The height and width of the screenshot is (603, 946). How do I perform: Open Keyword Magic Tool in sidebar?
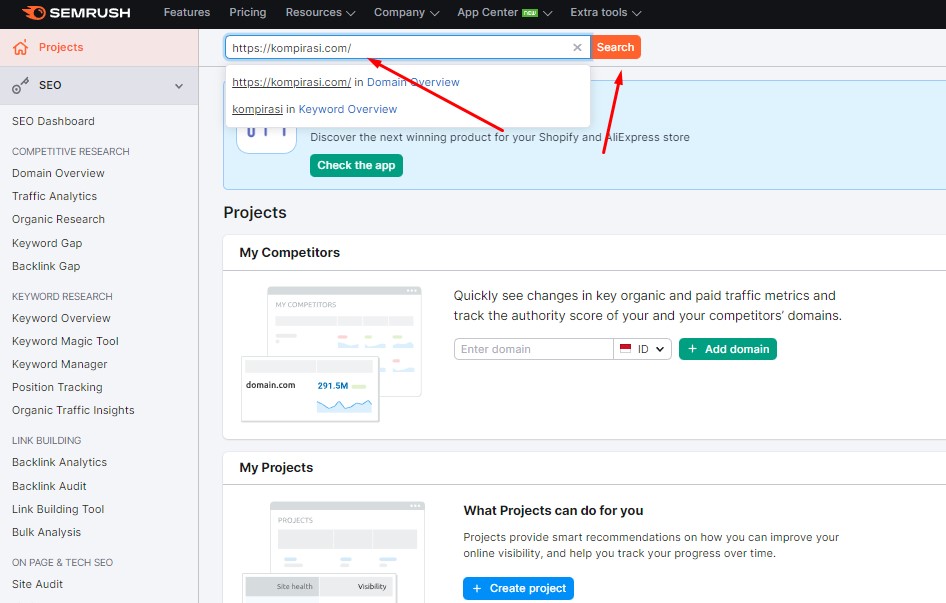pos(65,341)
